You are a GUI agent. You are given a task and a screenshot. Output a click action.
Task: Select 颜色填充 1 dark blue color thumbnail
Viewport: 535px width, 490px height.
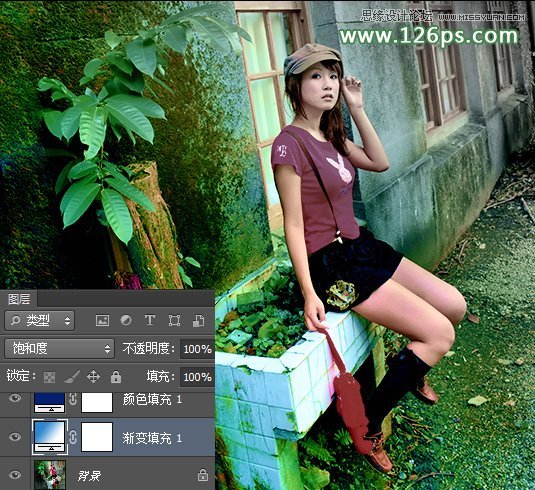click(49, 402)
